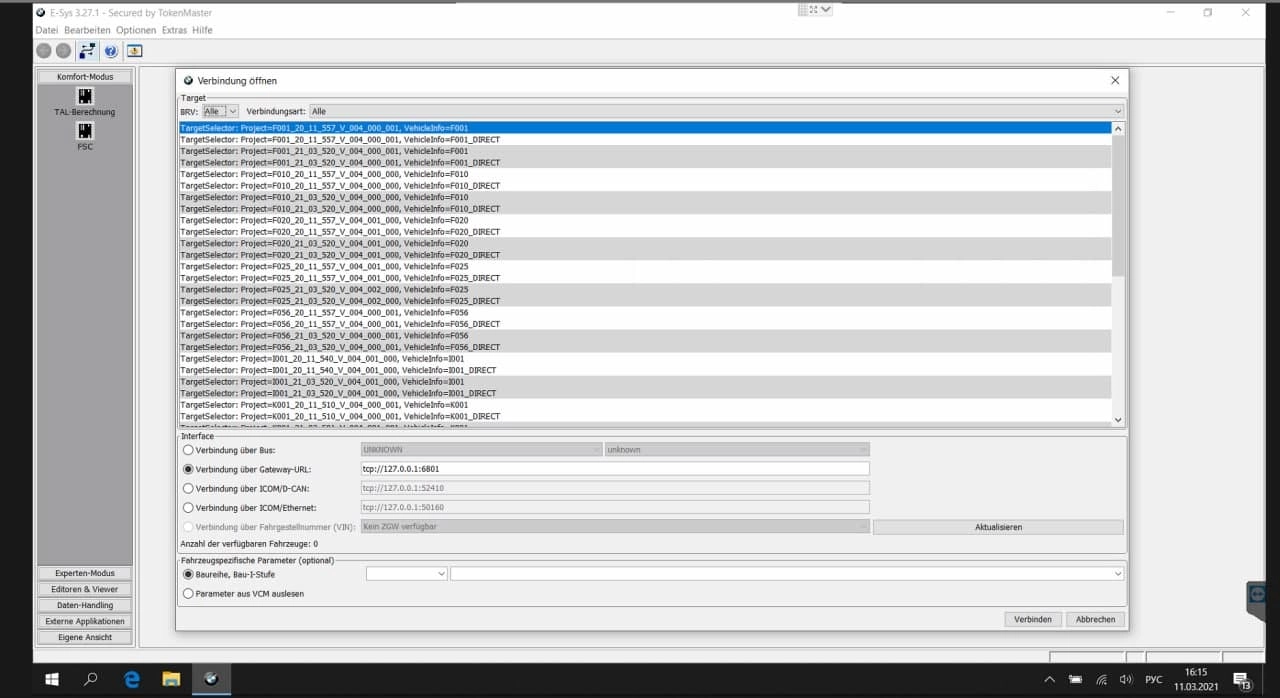
Task: Open the Kein ZGW verfügbar dropdown
Action: pyautogui.click(x=615, y=526)
